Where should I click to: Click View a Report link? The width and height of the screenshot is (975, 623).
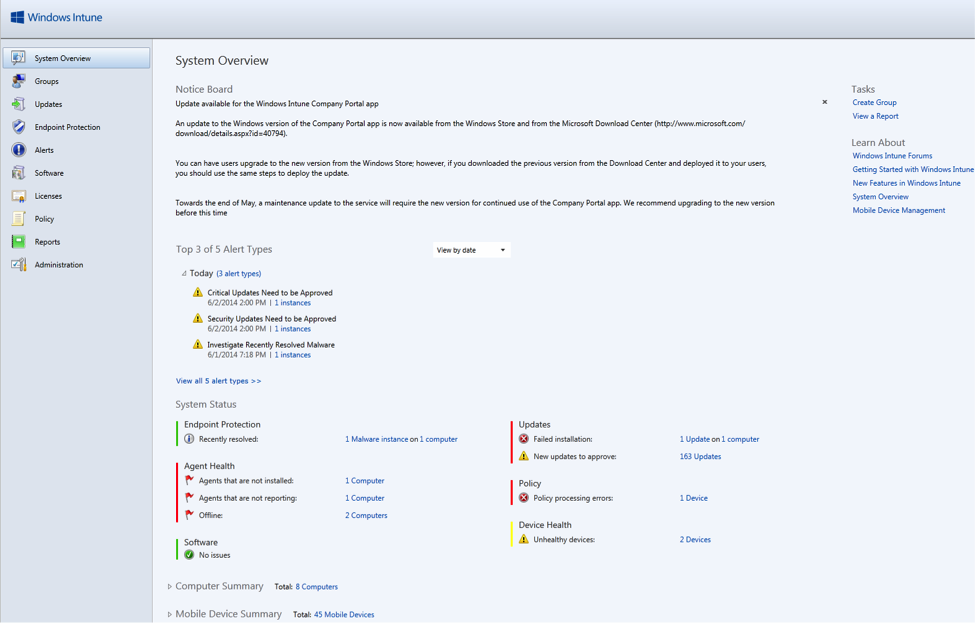pos(876,116)
